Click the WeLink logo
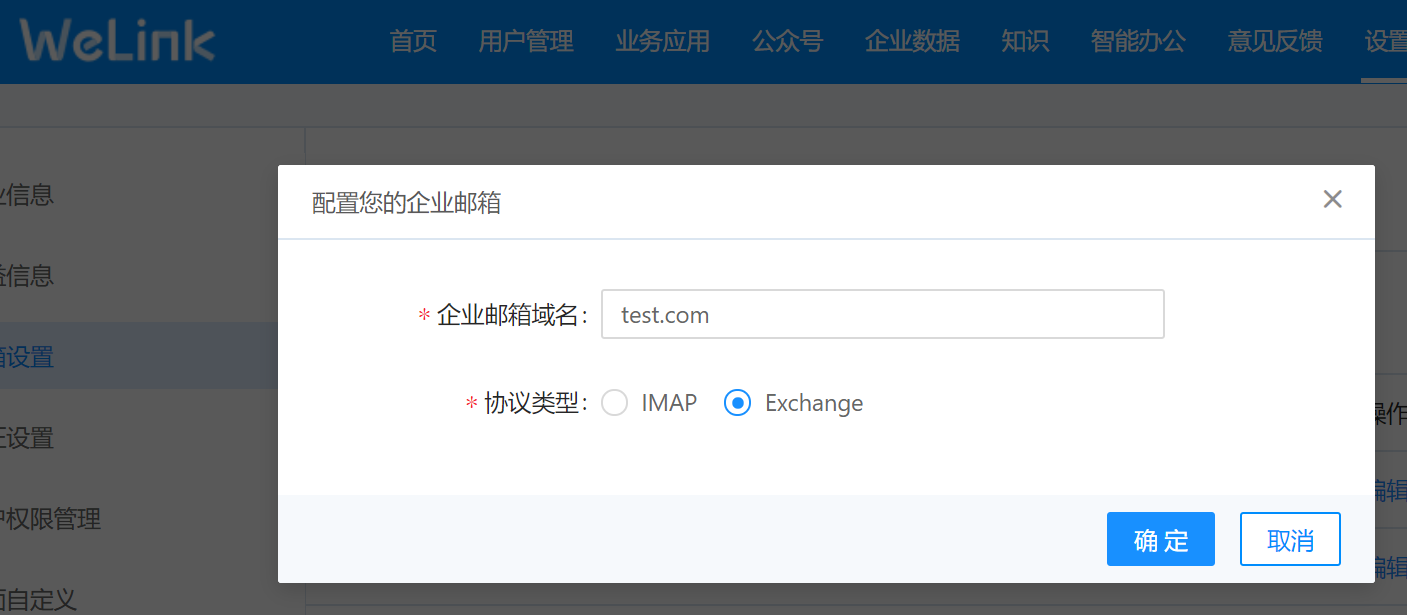 (117, 41)
